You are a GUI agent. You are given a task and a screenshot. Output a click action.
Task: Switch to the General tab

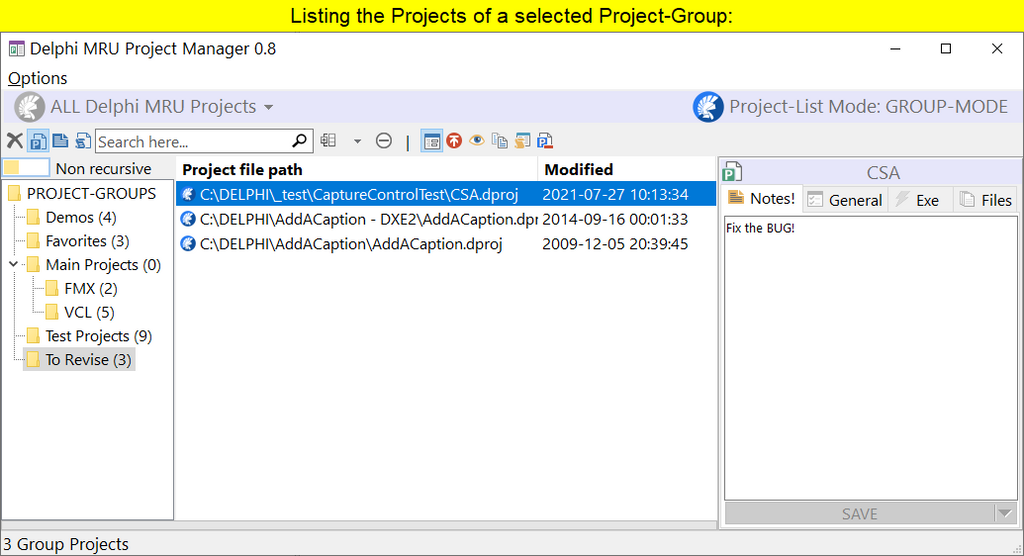(845, 200)
